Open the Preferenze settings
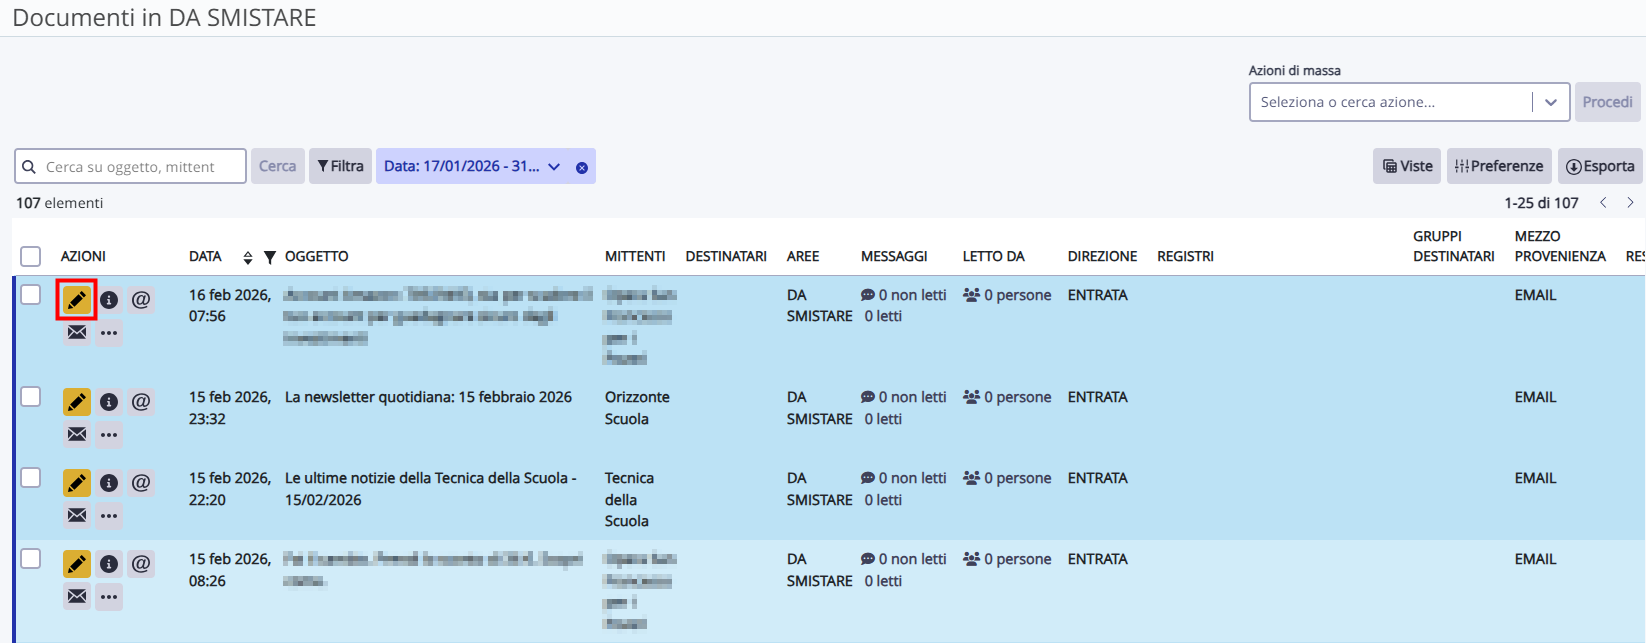 pyautogui.click(x=1498, y=167)
